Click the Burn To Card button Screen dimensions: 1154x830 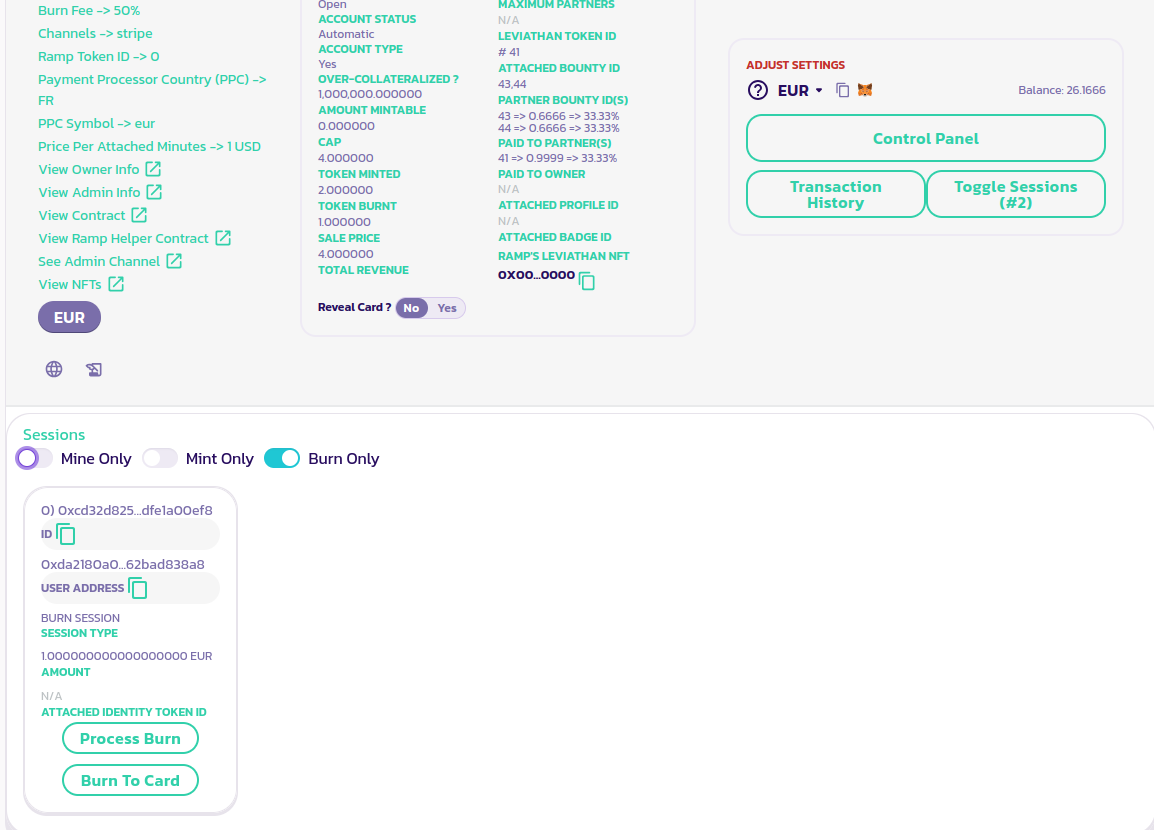coord(130,780)
